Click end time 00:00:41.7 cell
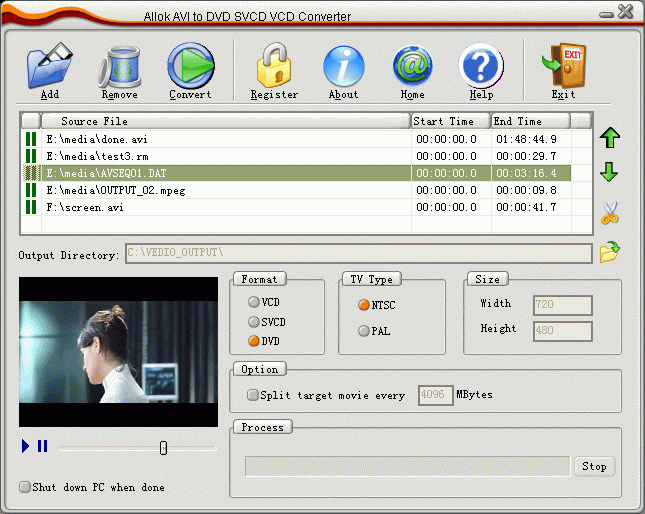This screenshot has height=514, width=645. [531, 207]
